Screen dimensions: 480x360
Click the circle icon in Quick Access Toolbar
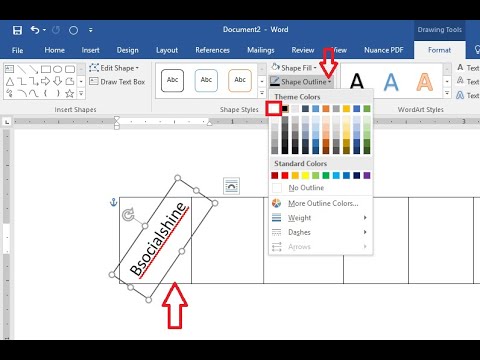(x=73, y=31)
